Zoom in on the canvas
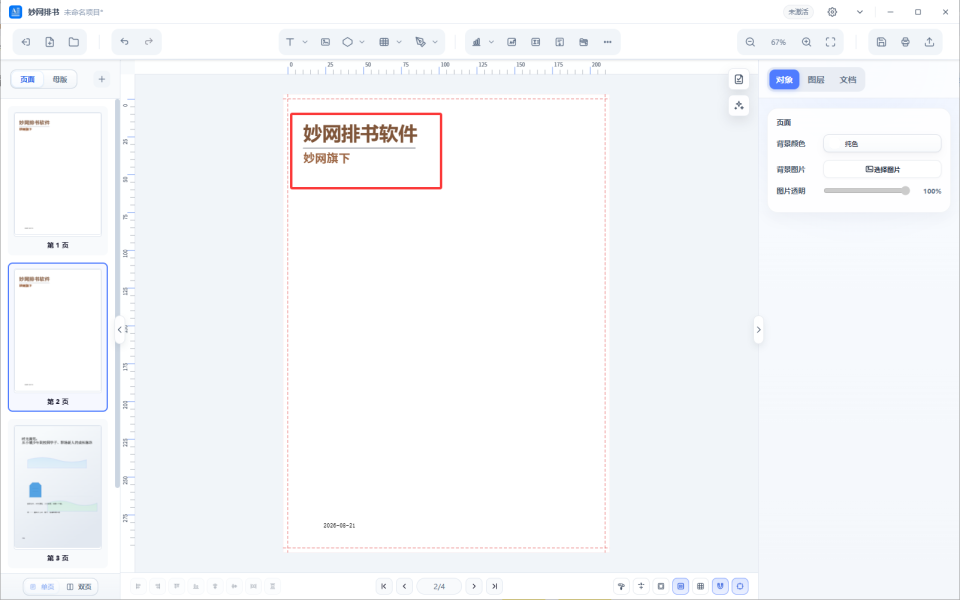 tap(806, 42)
